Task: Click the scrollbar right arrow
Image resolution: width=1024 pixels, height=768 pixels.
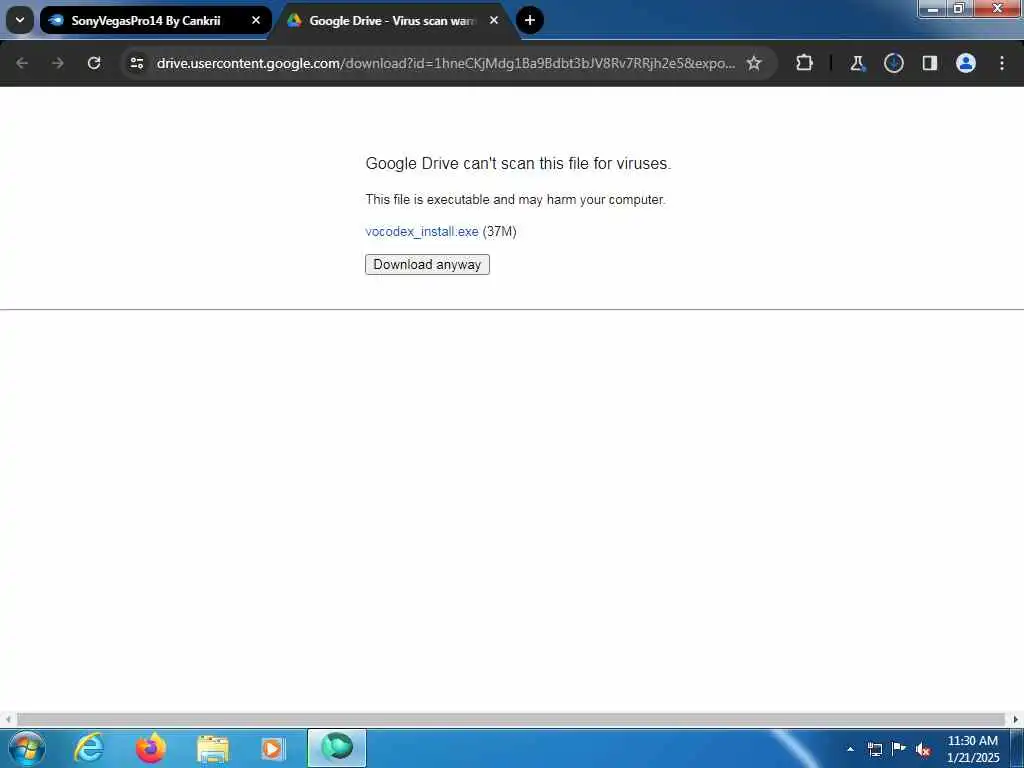Action: 1016,719
